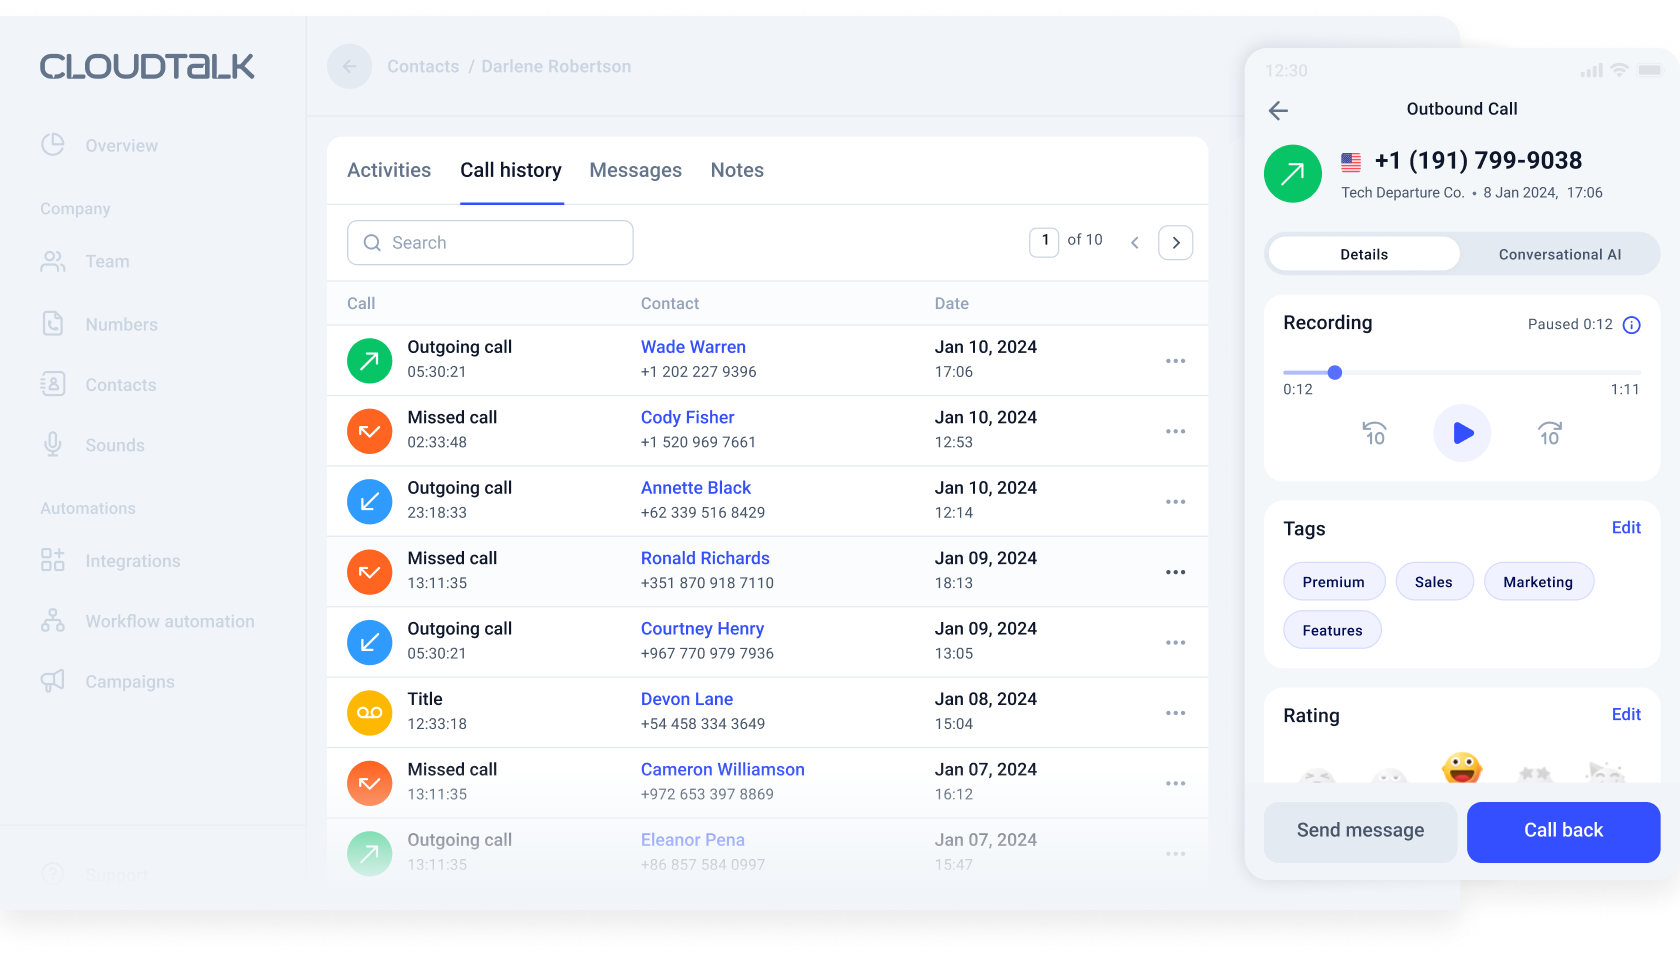Select the happy face rating emoji
The height and width of the screenshot is (958, 1680).
point(1461,768)
